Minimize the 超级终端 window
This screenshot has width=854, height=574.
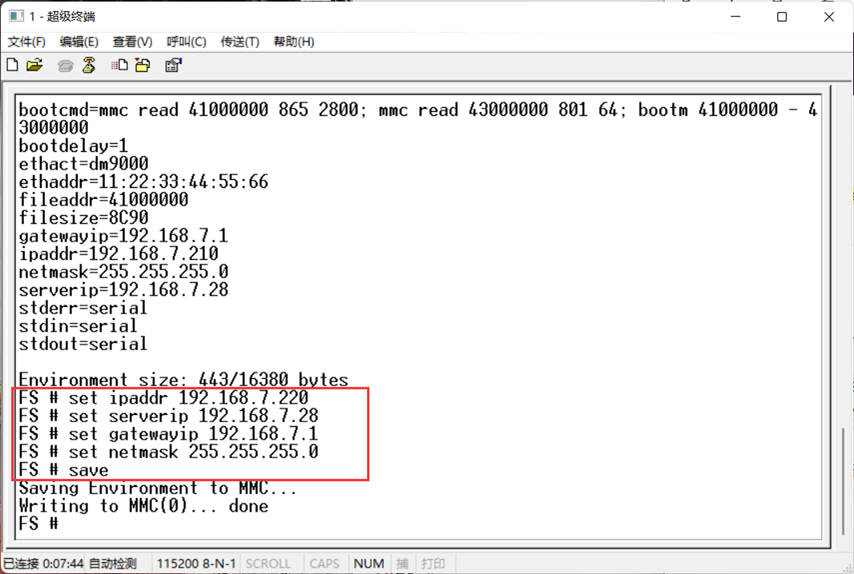[736, 16]
